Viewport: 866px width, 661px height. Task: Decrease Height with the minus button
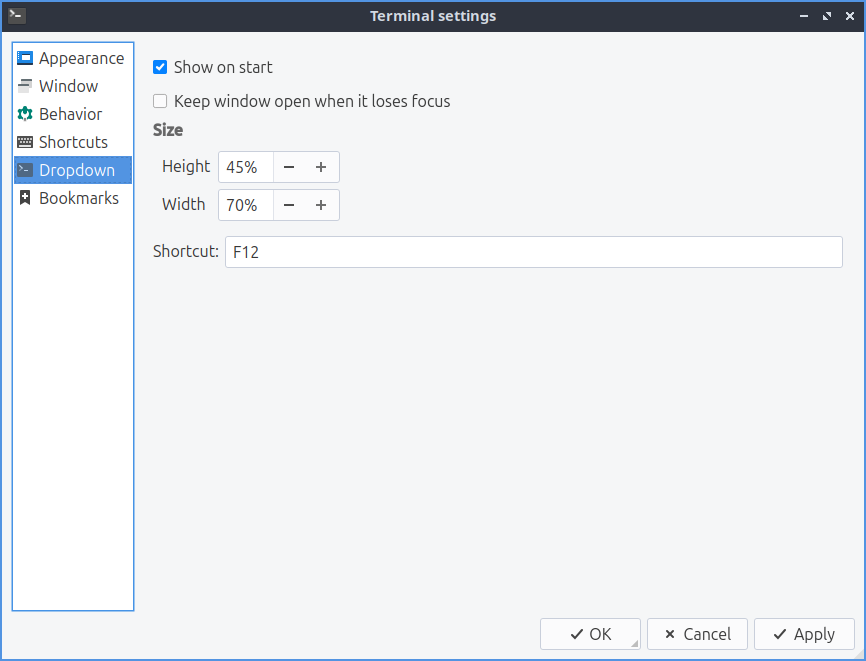pos(289,167)
